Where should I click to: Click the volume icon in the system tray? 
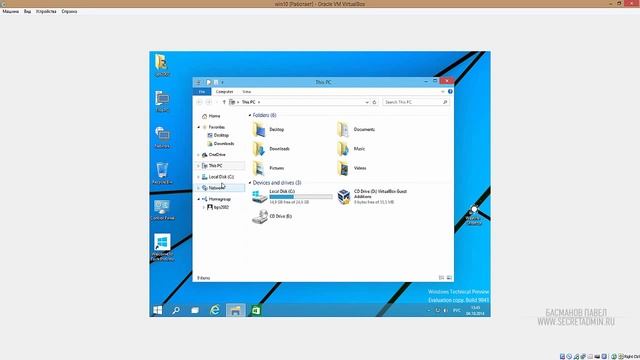point(445,311)
